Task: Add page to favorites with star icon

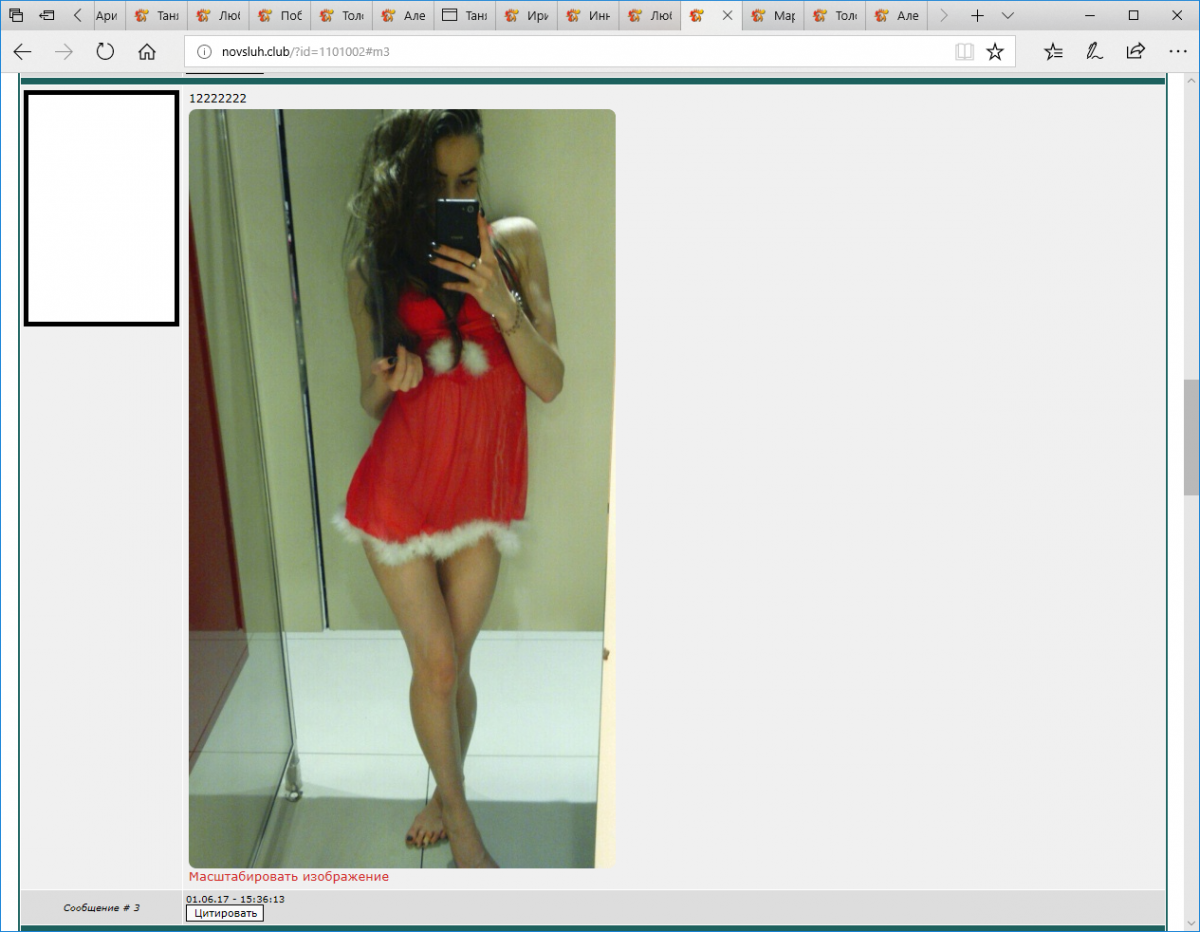Action: [995, 52]
